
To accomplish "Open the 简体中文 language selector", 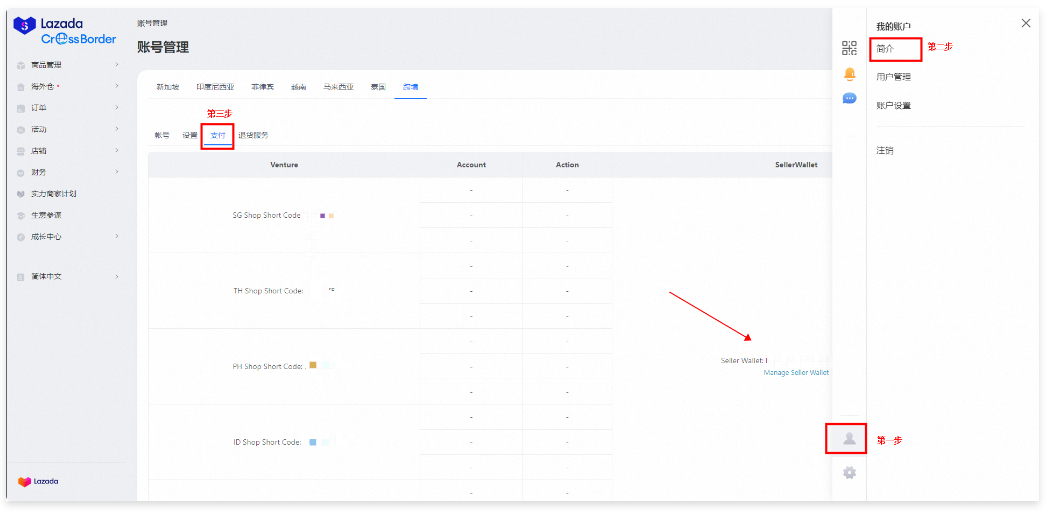I will point(66,276).
